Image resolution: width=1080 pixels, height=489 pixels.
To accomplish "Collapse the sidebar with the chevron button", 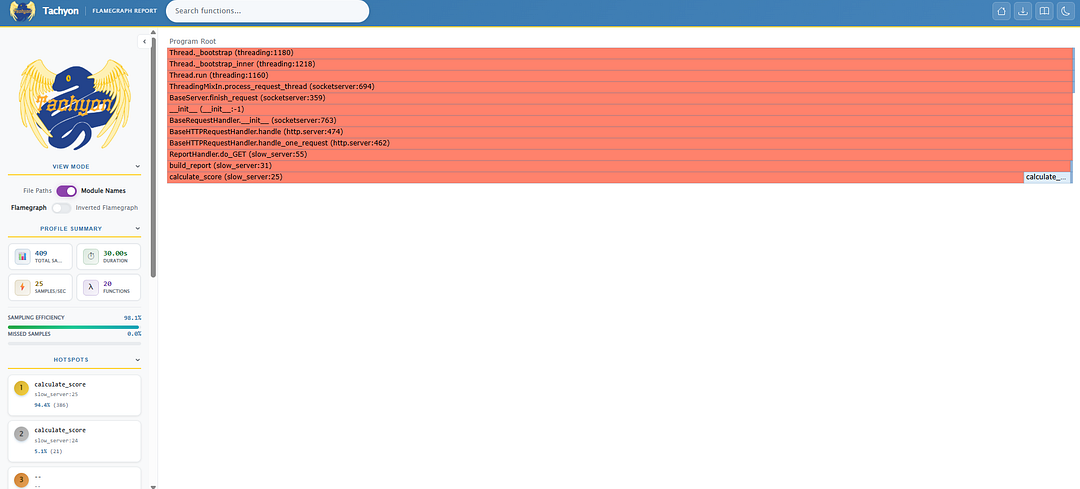I will point(144,41).
